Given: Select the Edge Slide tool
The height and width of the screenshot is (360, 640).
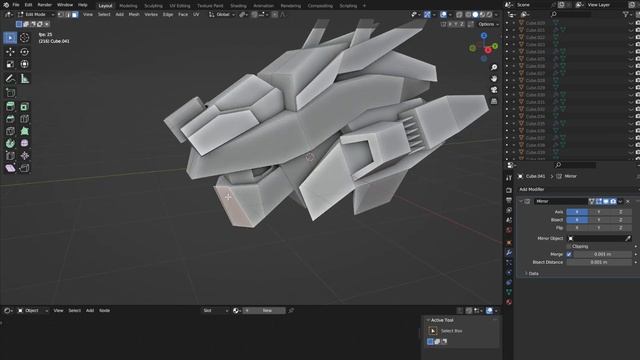Looking at the screenshot, I should point(10,156).
